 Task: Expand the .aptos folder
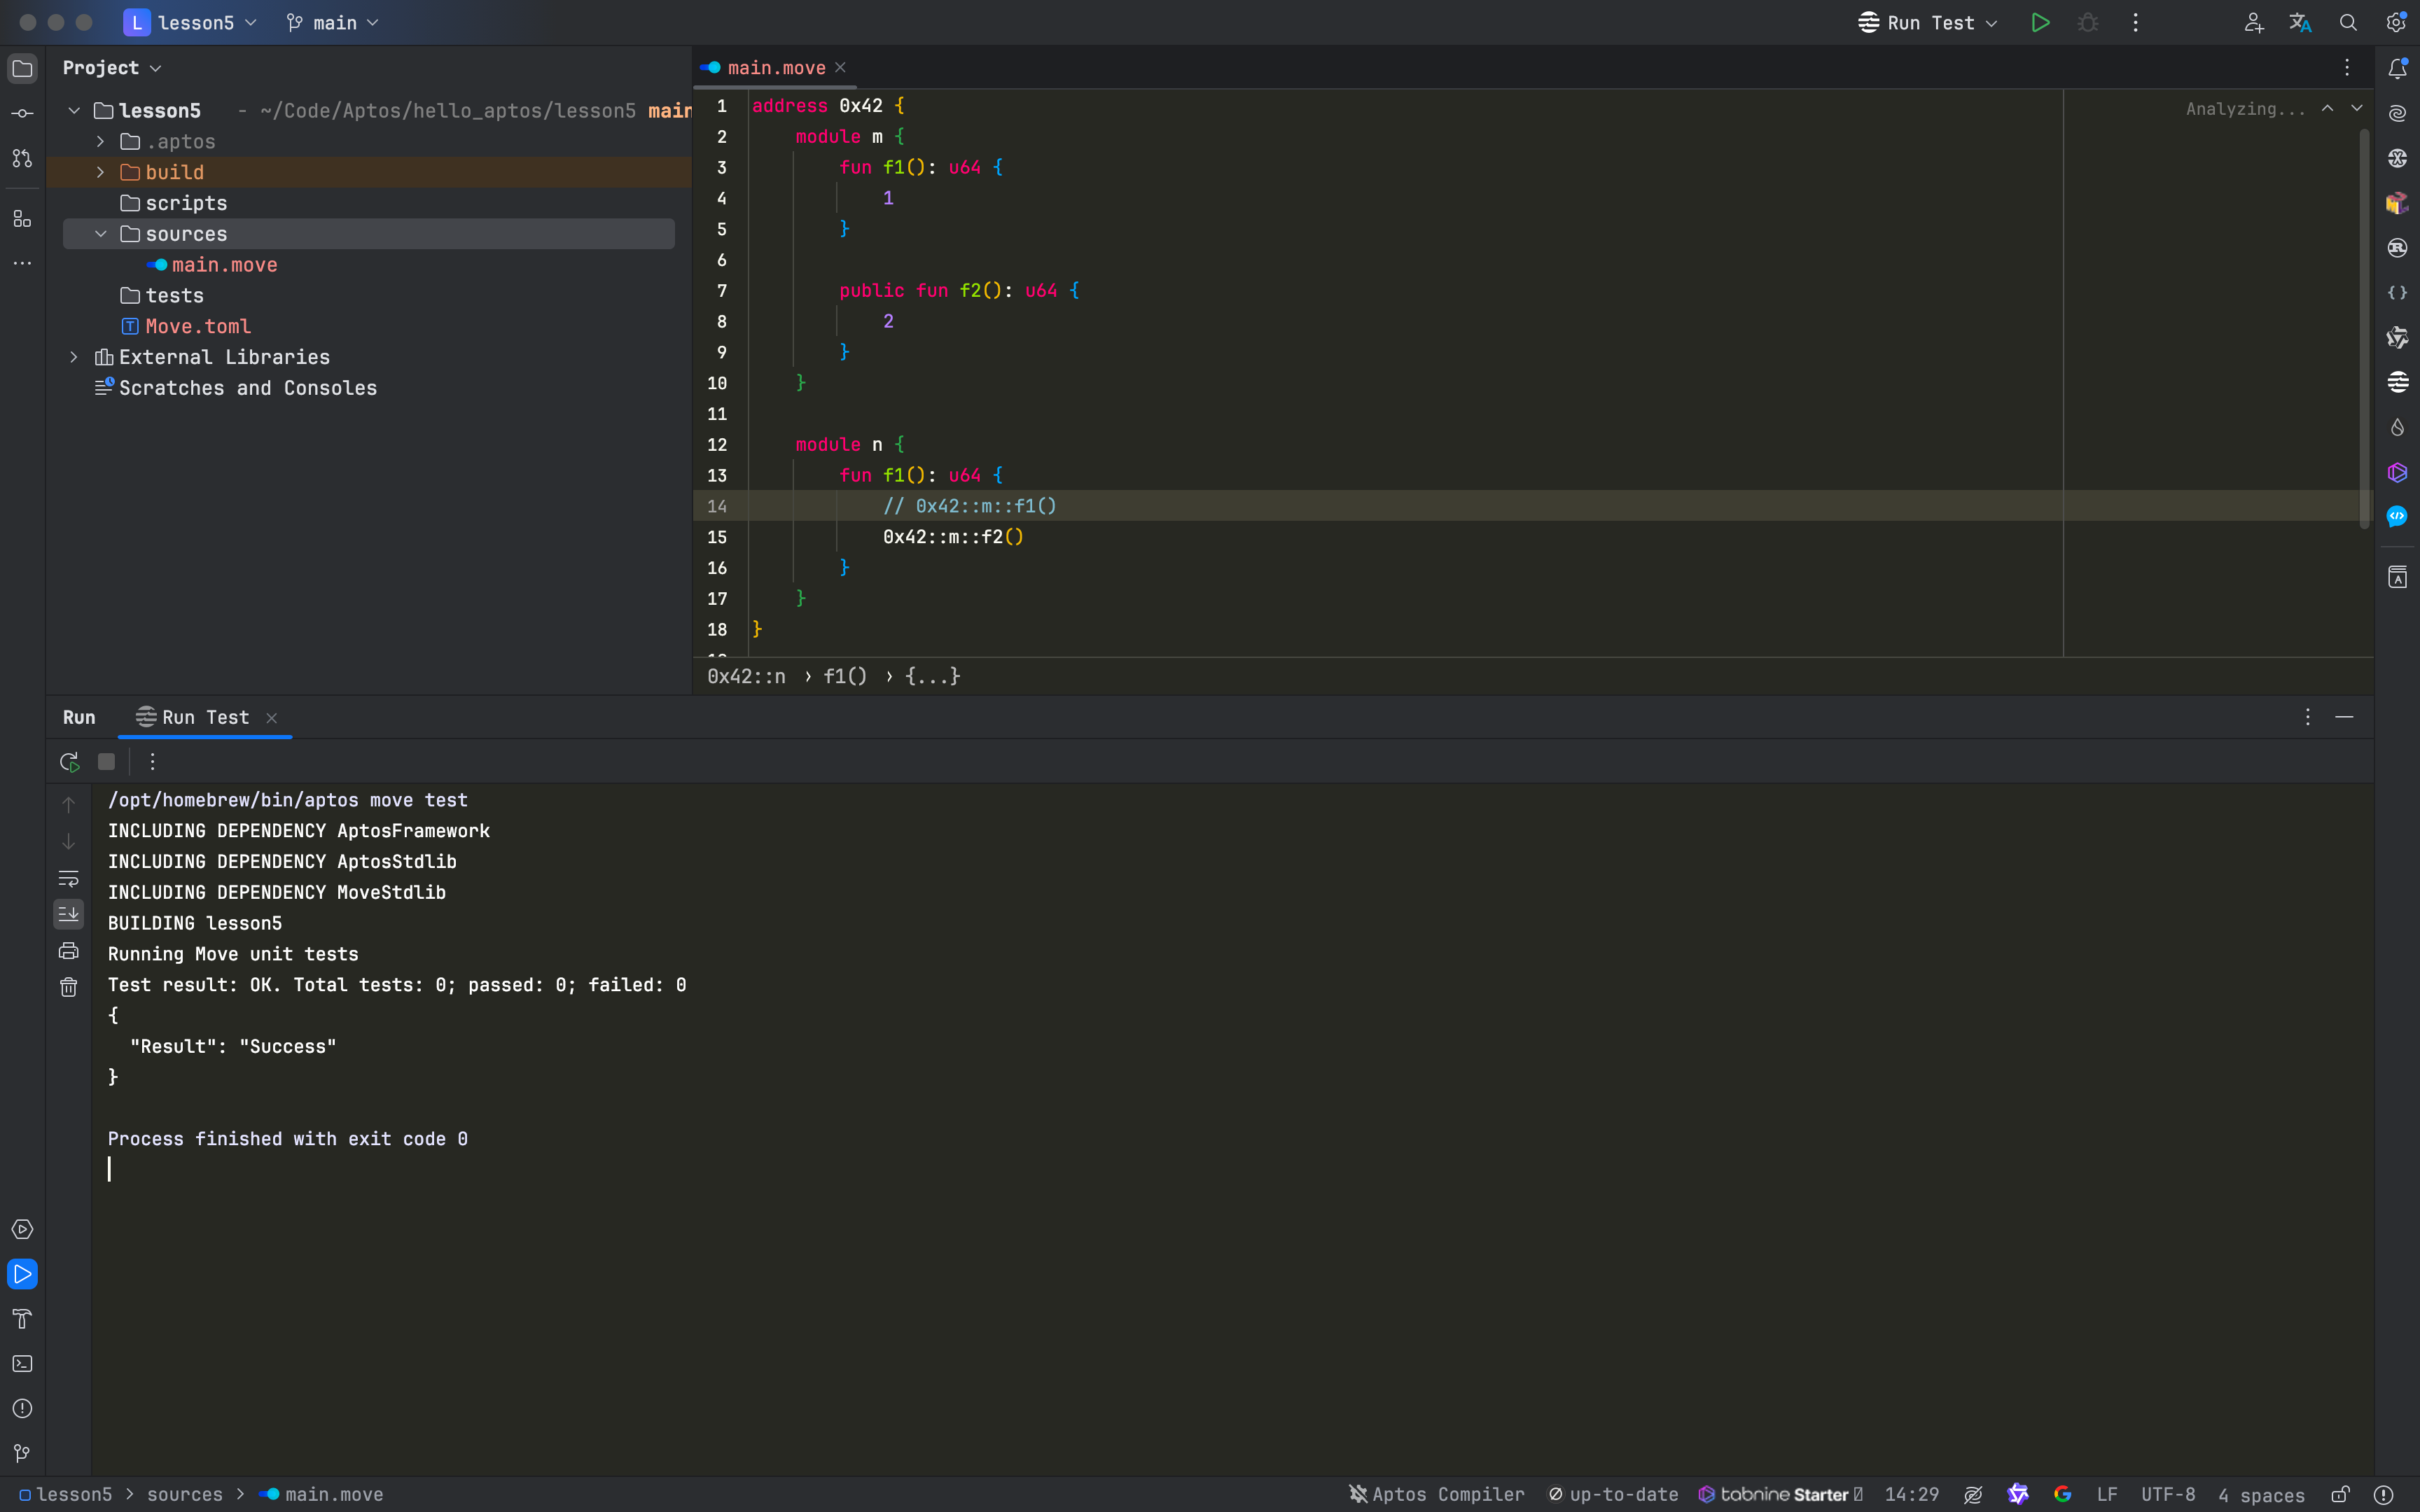pyautogui.click(x=101, y=141)
